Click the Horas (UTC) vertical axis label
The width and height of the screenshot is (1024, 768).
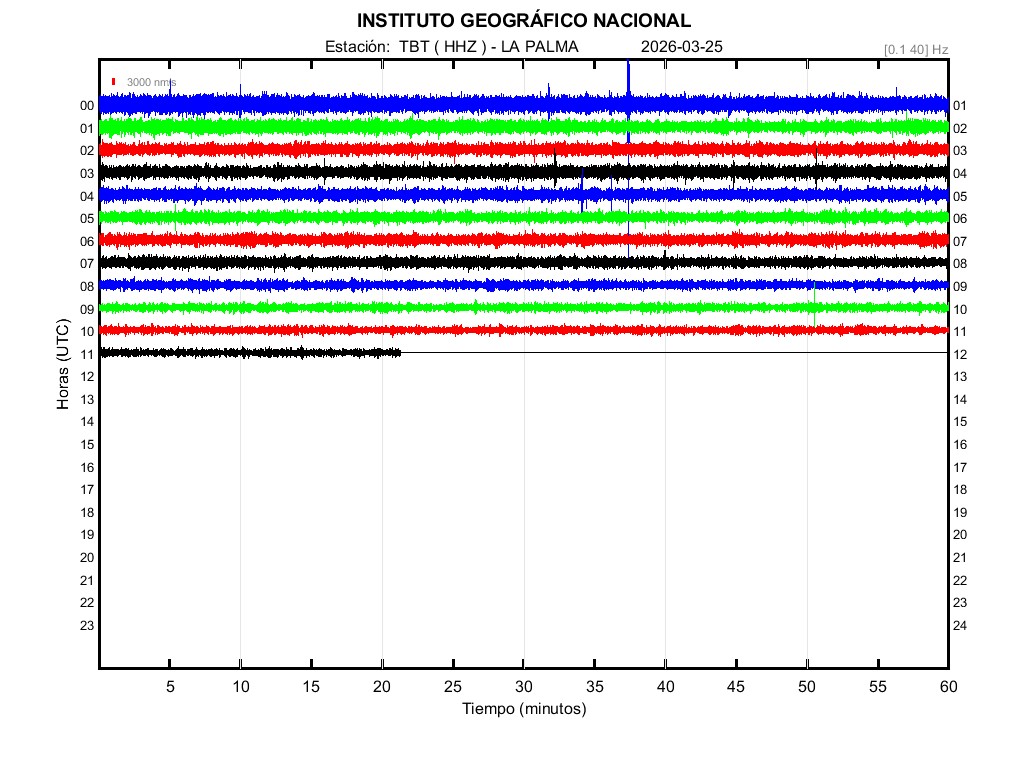[63, 365]
